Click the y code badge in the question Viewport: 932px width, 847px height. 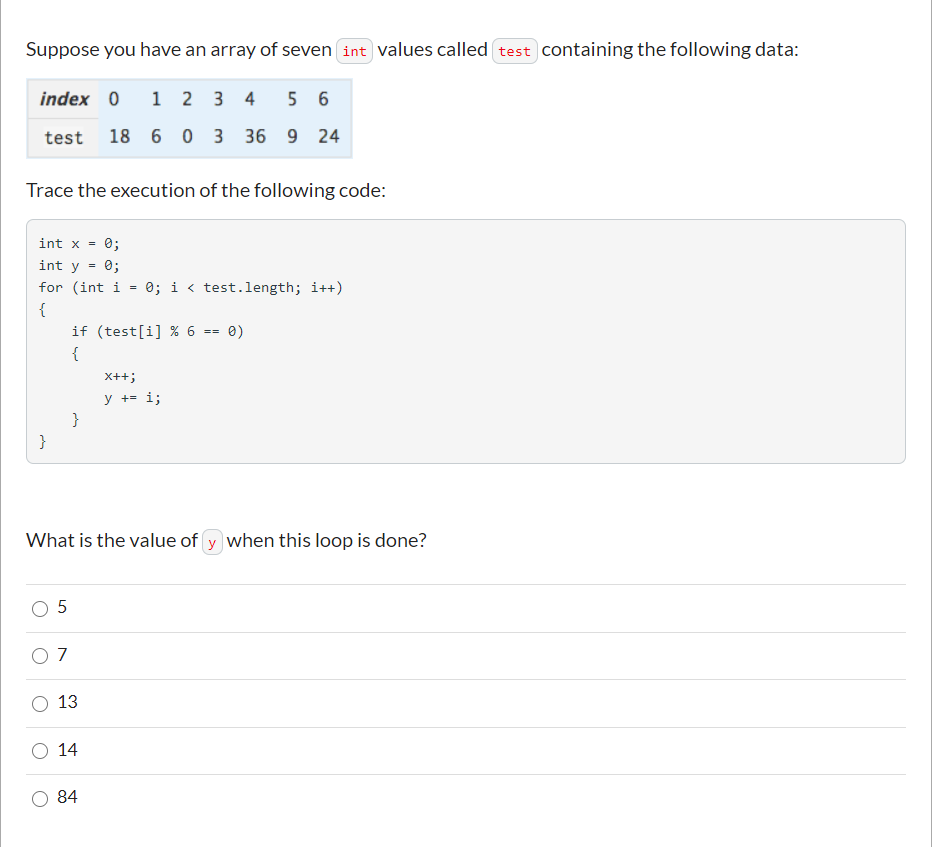[211, 541]
